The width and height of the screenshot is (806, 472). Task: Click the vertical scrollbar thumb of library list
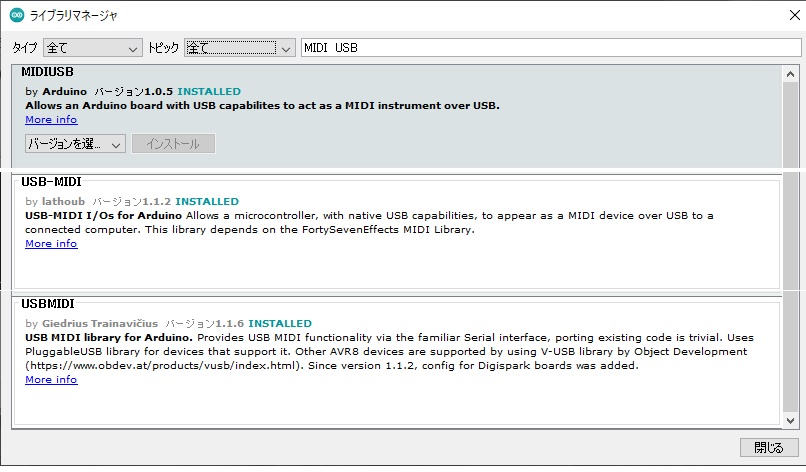click(791, 247)
